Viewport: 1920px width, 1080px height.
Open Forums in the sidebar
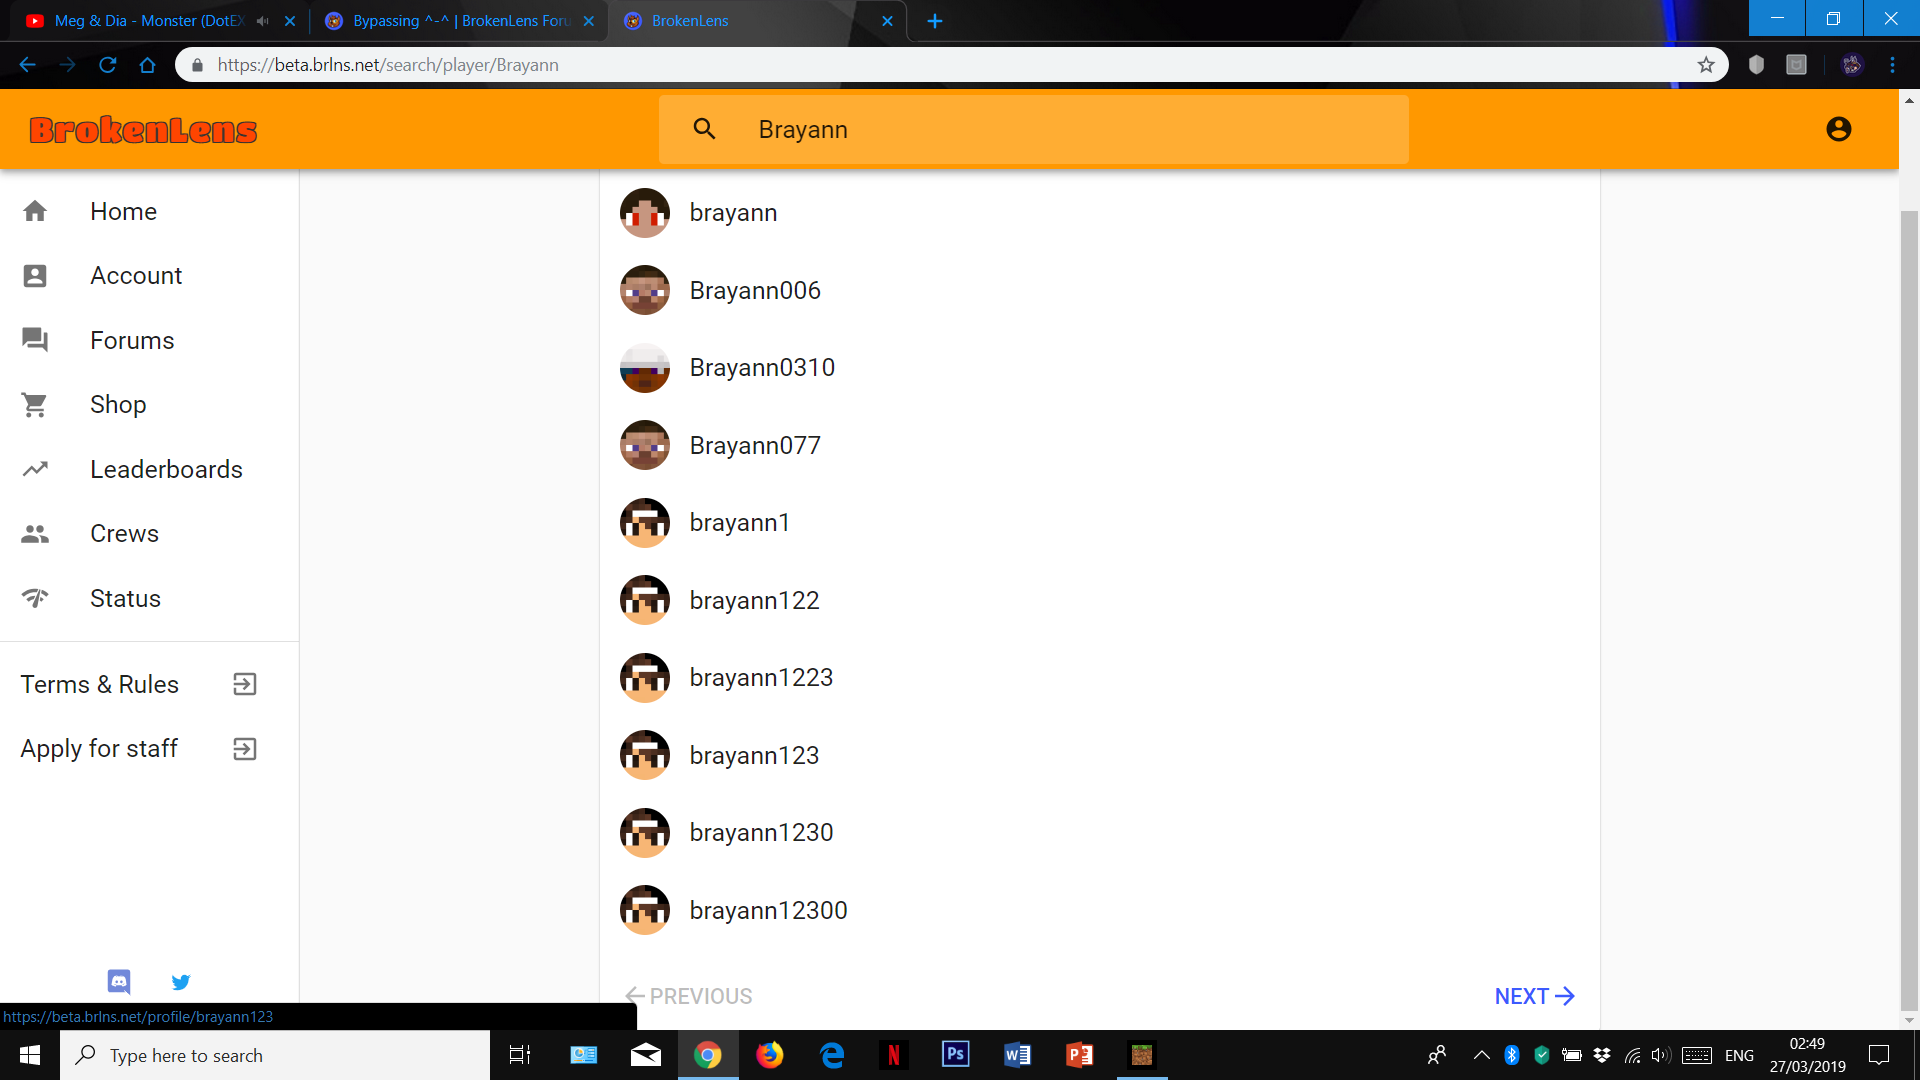coord(149,341)
